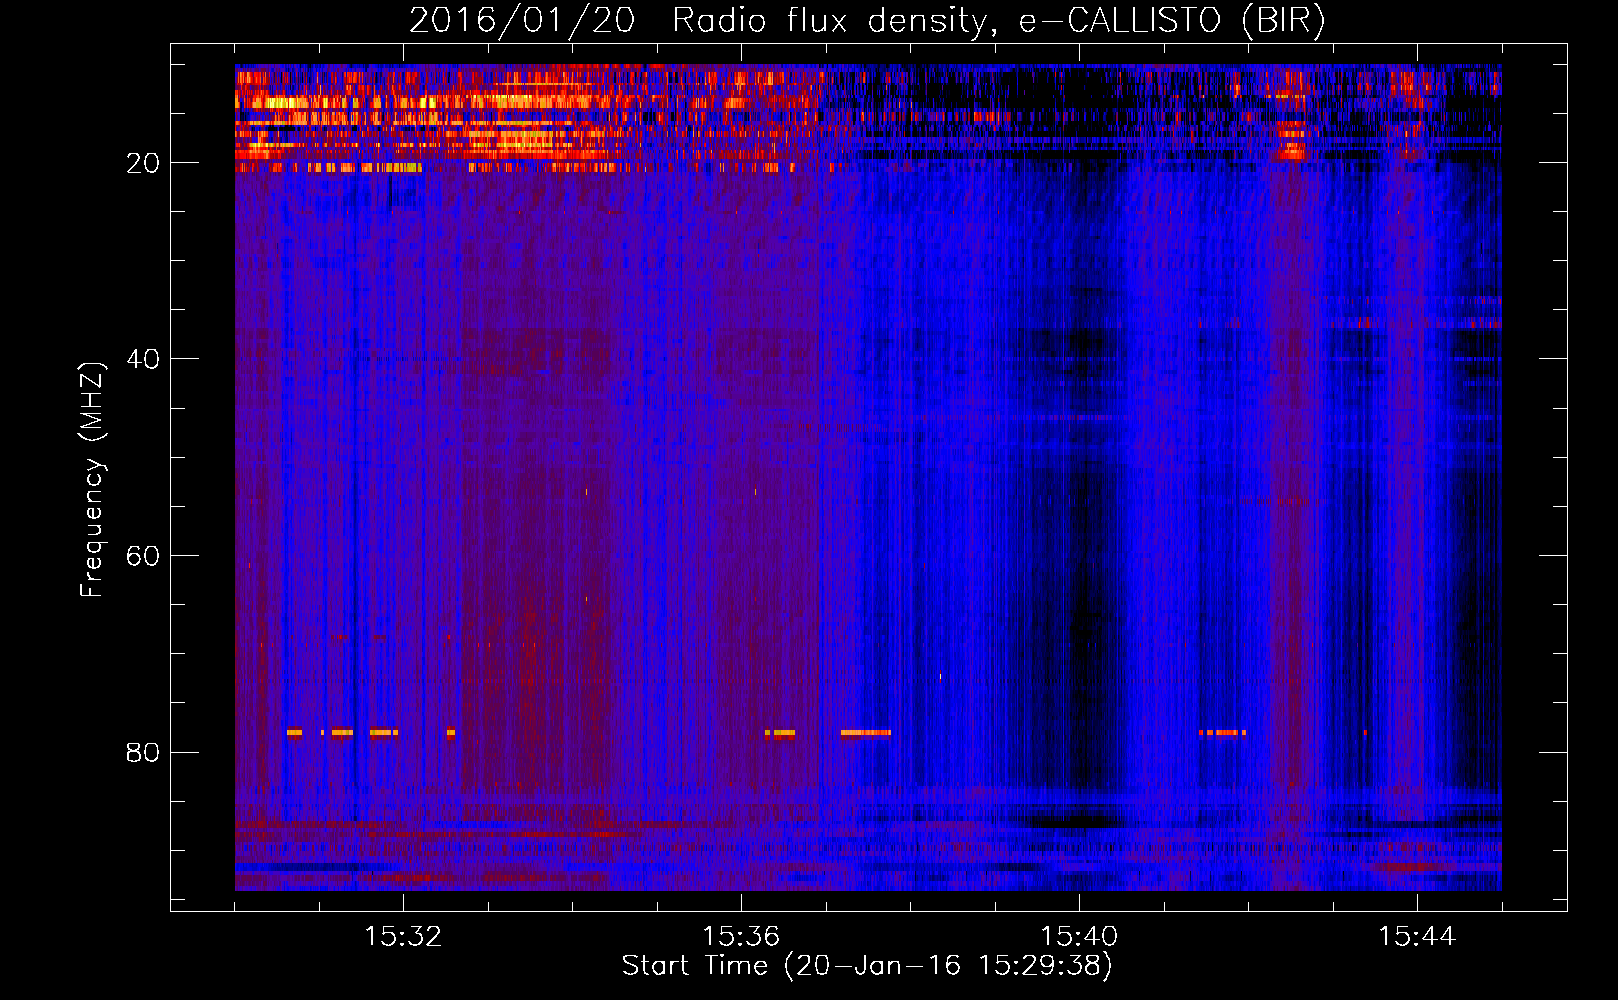
Task: Click the frequency tick label '40'
Action: click(143, 359)
